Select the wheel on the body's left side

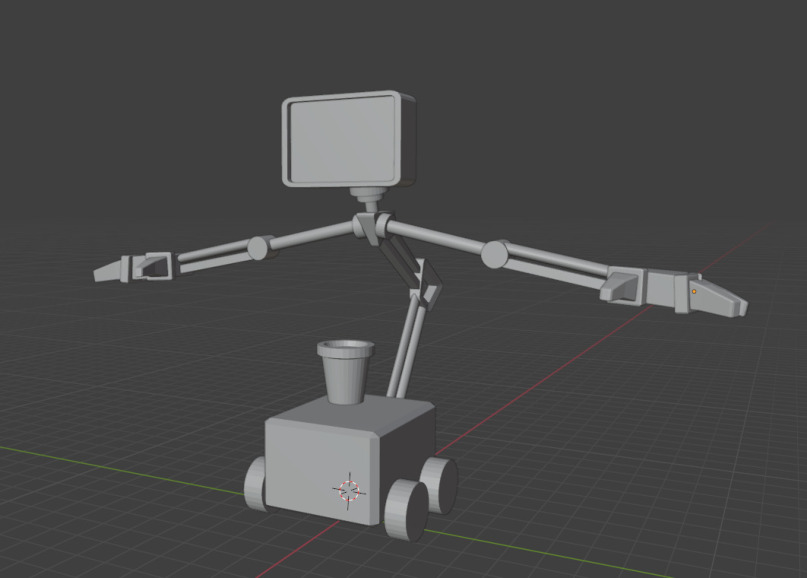click(258, 484)
